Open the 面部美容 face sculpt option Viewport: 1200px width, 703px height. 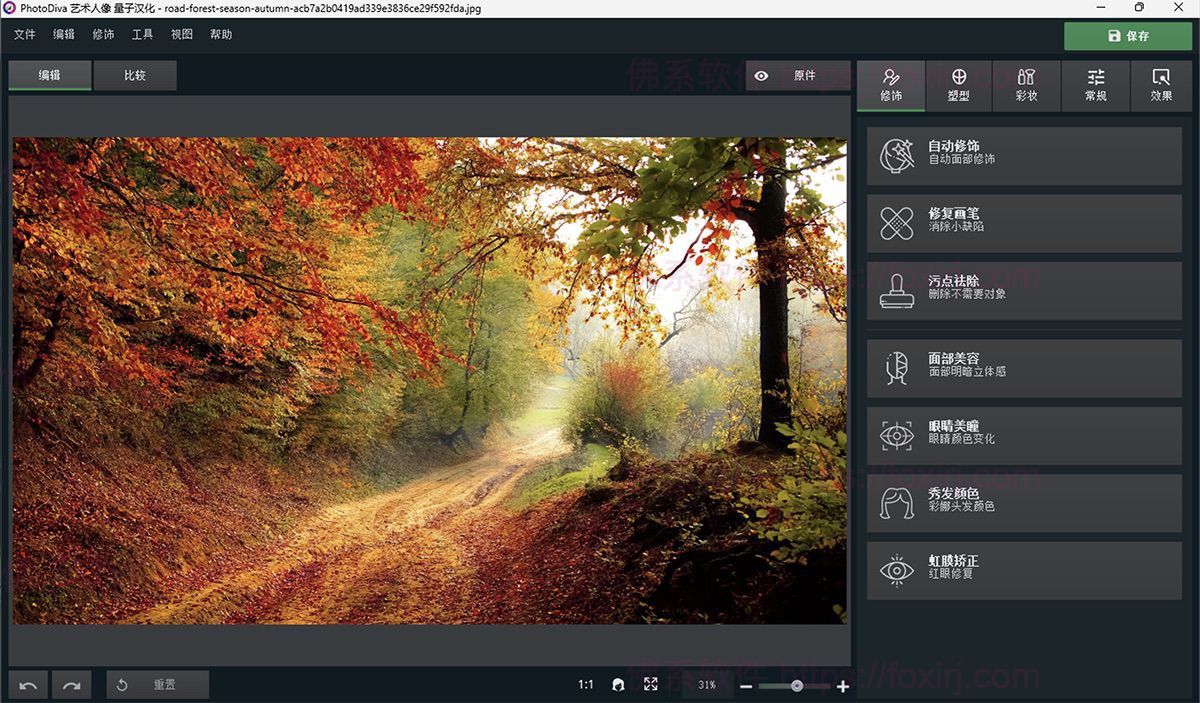point(1024,368)
